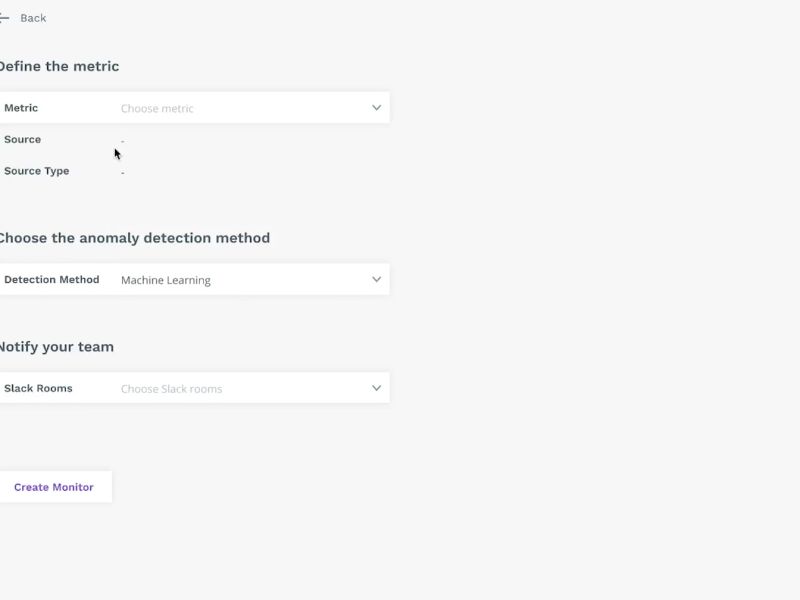The height and width of the screenshot is (600, 800).
Task: Click the Back link text
Action: (x=33, y=18)
